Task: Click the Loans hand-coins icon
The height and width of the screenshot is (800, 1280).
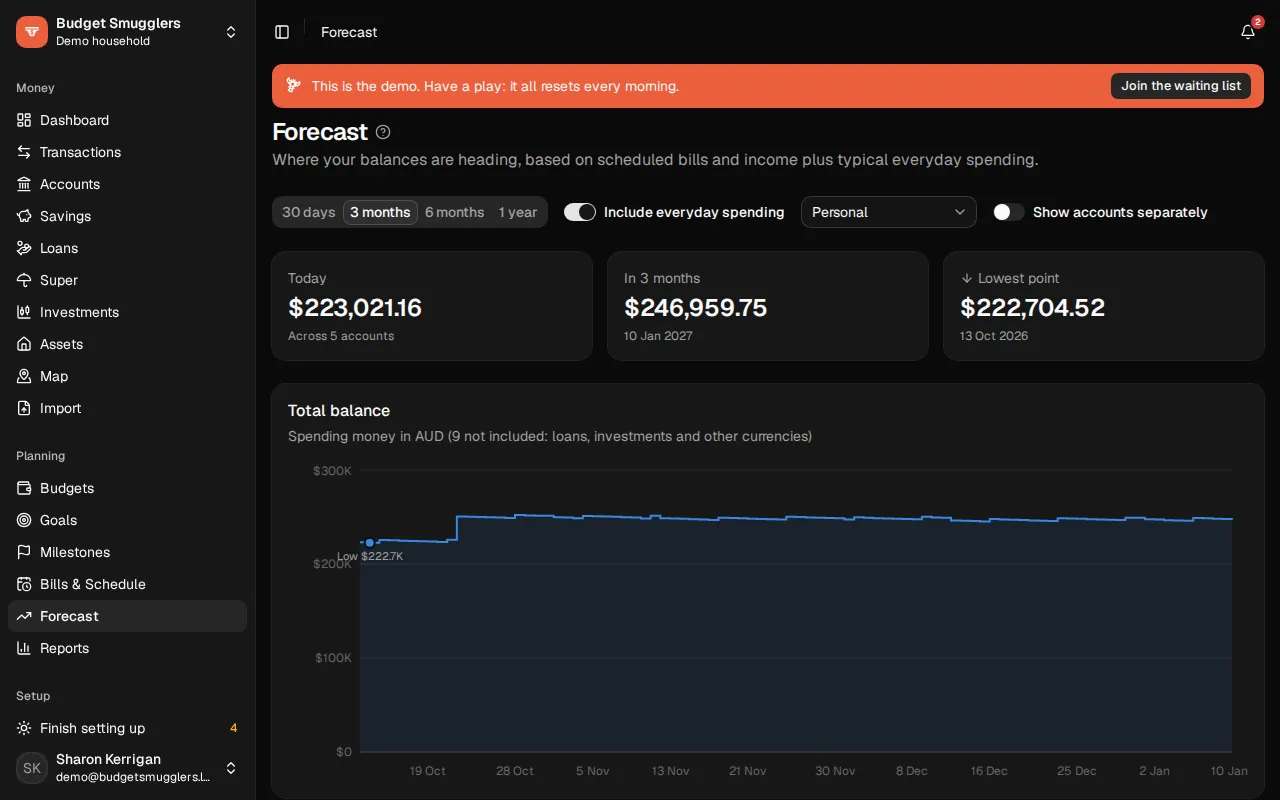Action: [24, 248]
